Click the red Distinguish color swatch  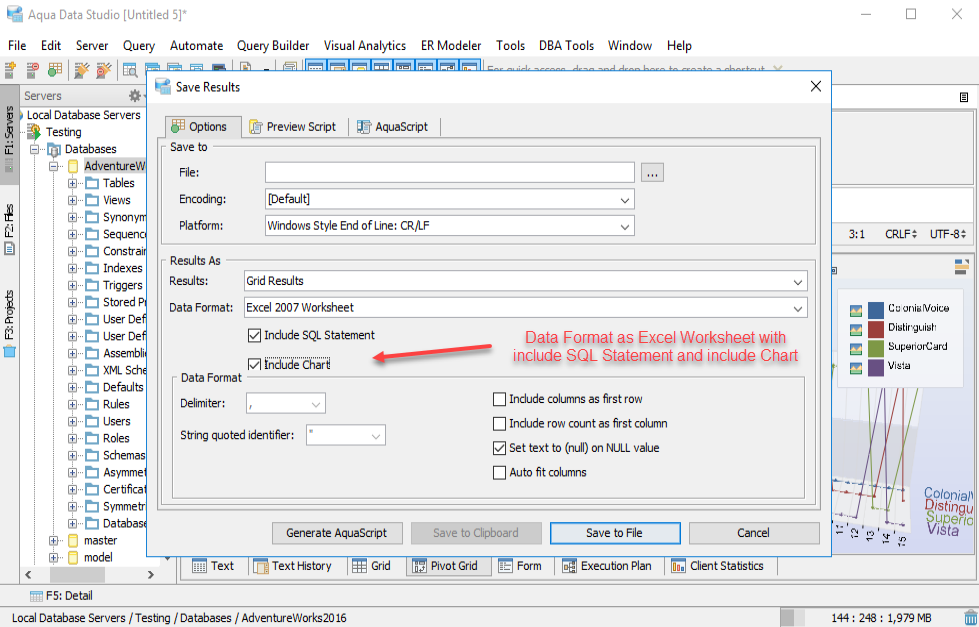(x=876, y=329)
